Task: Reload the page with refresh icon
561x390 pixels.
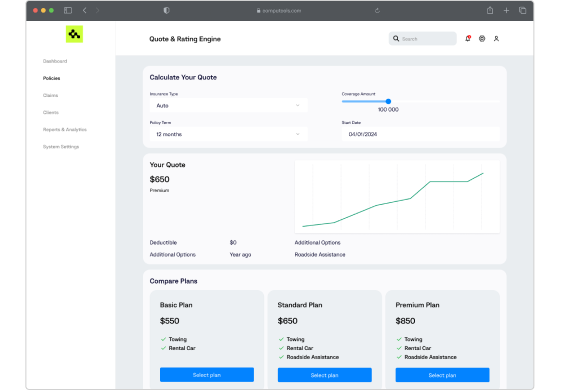Action: [377, 11]
